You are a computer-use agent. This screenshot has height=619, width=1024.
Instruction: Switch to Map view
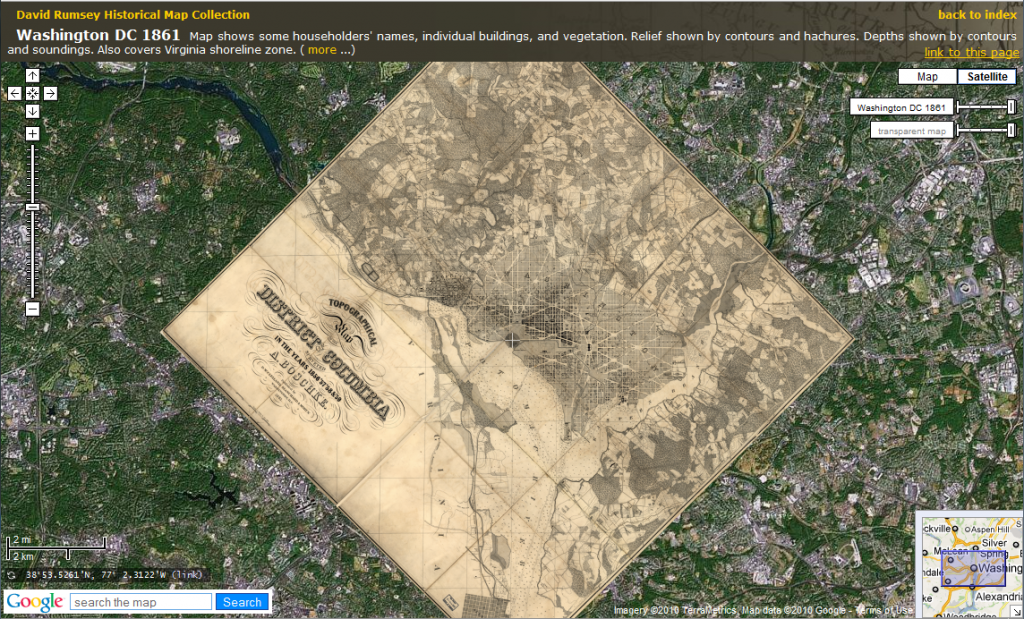pyautogui.click(x=927, y=76)
